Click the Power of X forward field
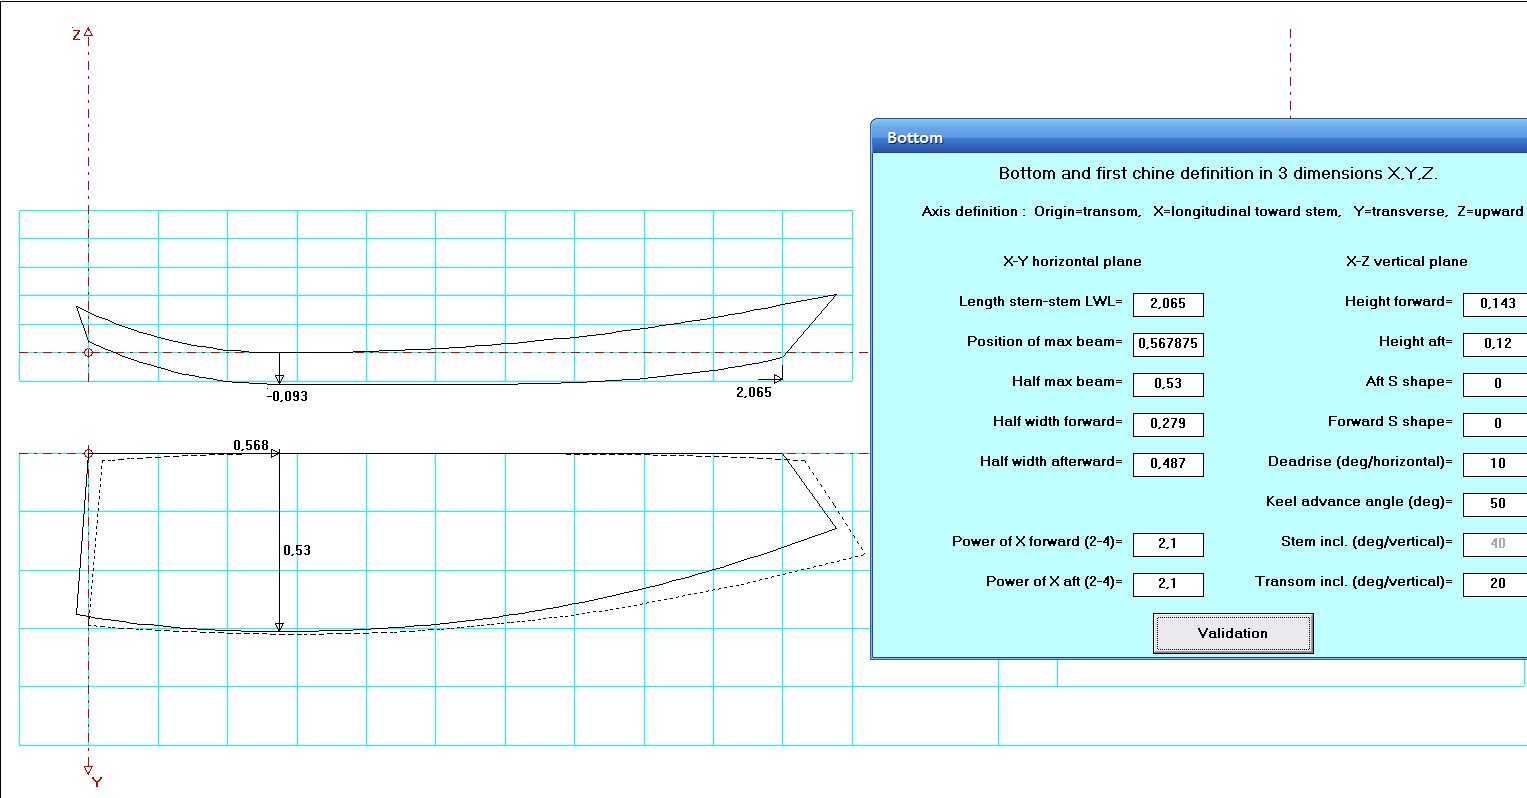1527x798 pixels. (x=1167, y=544)
